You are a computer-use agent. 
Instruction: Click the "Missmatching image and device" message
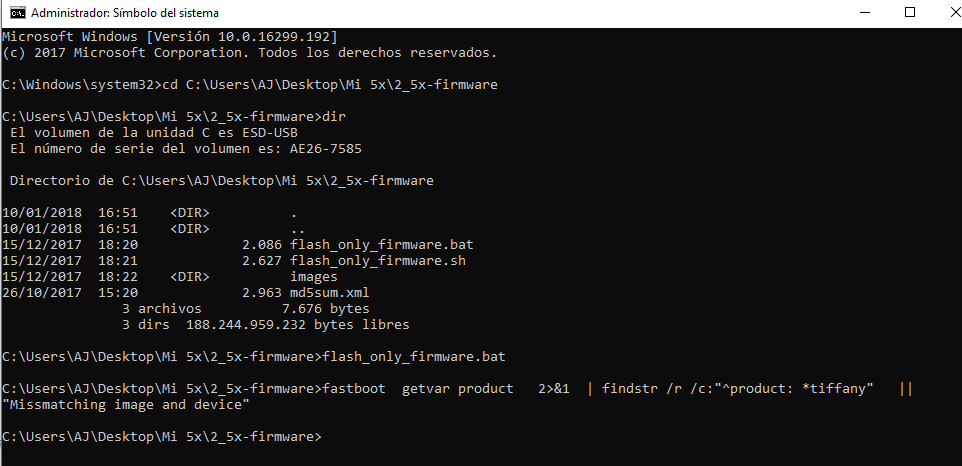[126, 404]
